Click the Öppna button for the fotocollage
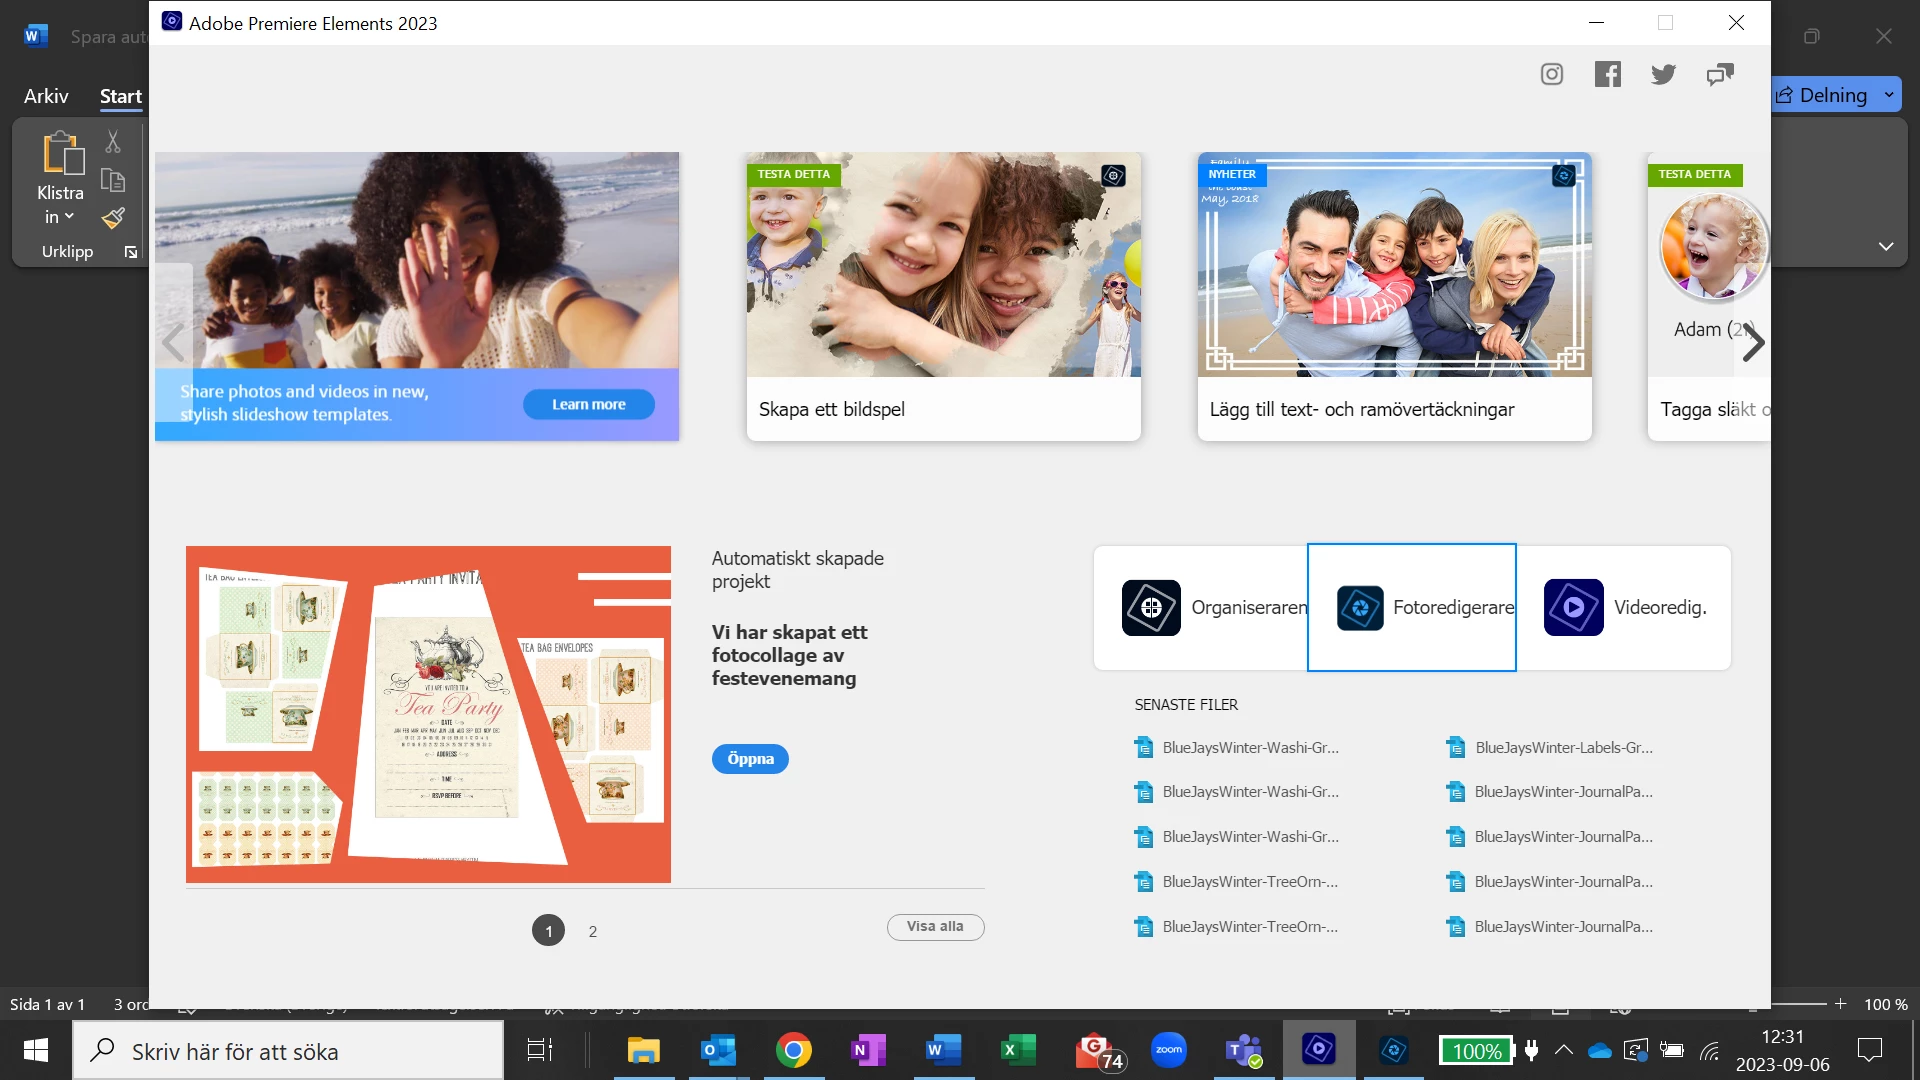Image resolution: width=1920 pixels, height=1080 pixels. point(750,759)
